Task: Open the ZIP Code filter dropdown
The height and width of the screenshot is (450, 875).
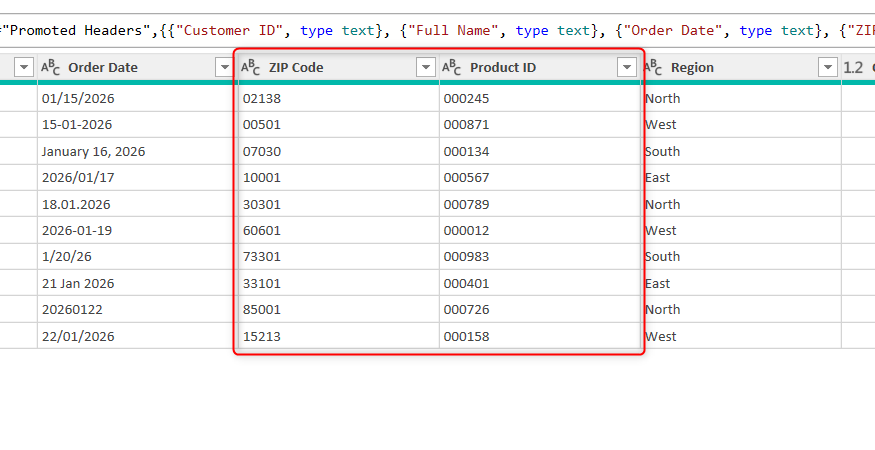Action: pos(426,68)
